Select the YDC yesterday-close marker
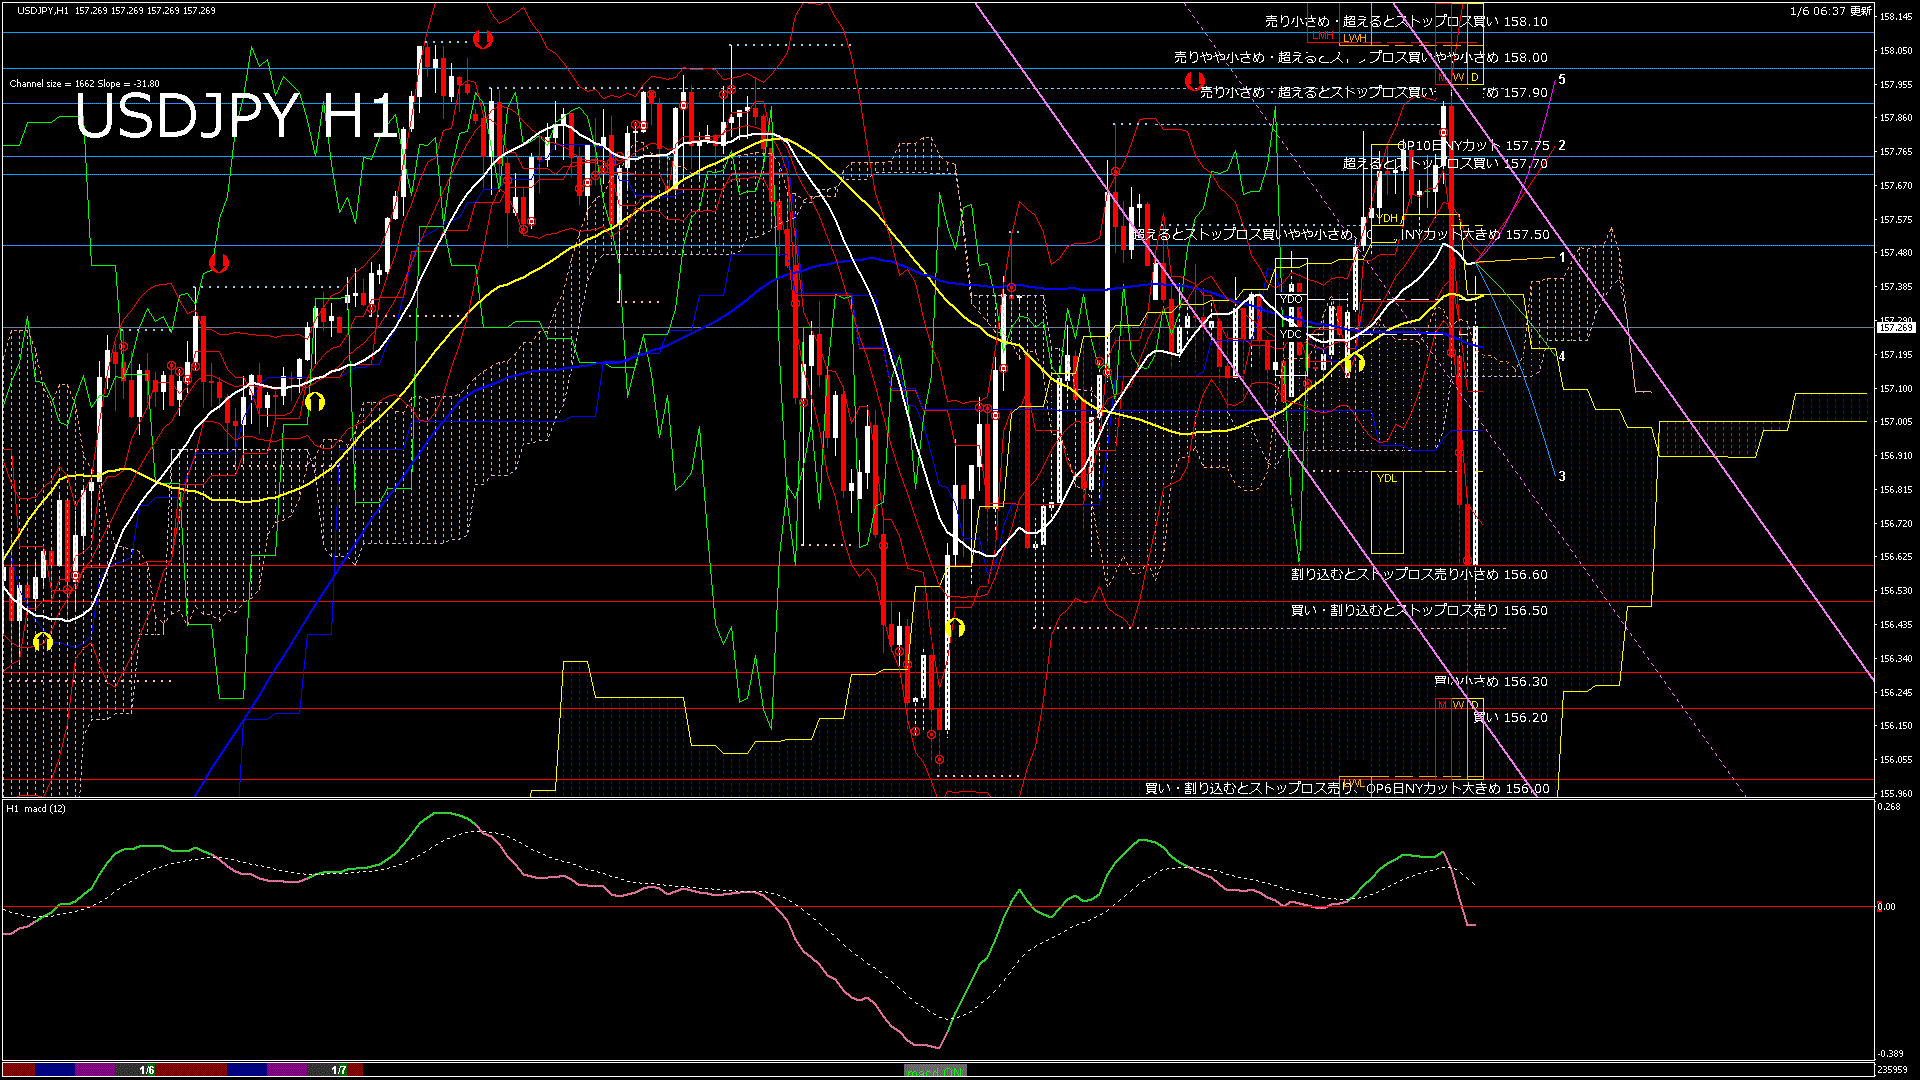Viewport: 1920px width, 1080px height. (1292, 334)
